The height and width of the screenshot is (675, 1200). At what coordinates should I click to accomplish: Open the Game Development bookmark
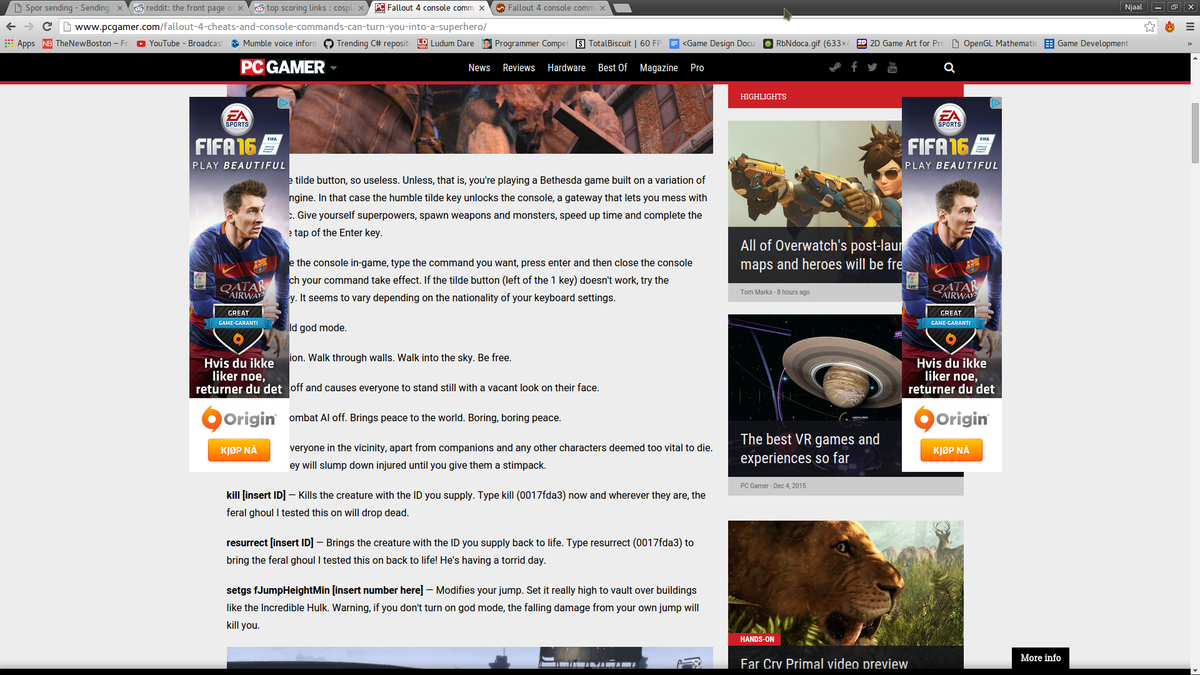click(1086, 44)
